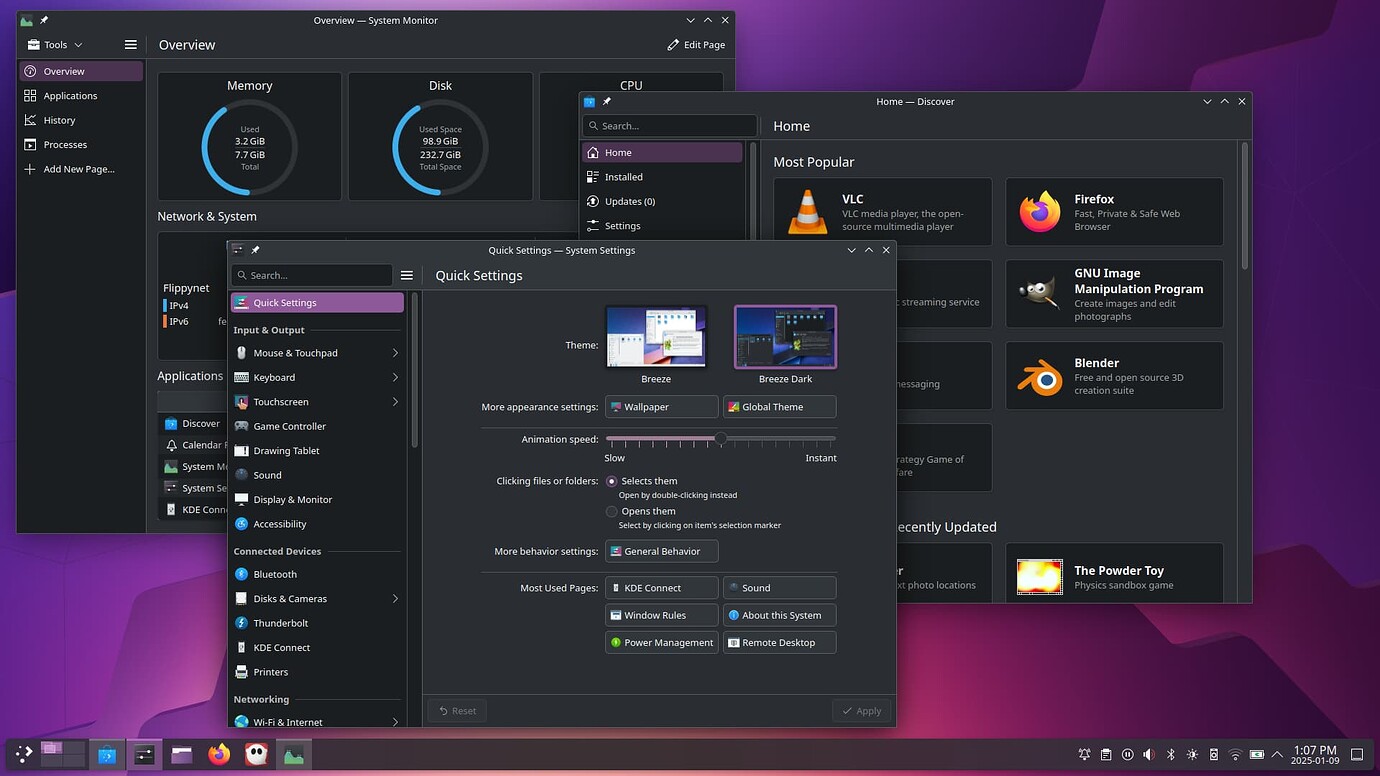1380x776 pixels.
Task: Launch Firefox from the taskbar
Action: [x=218, y=754]
